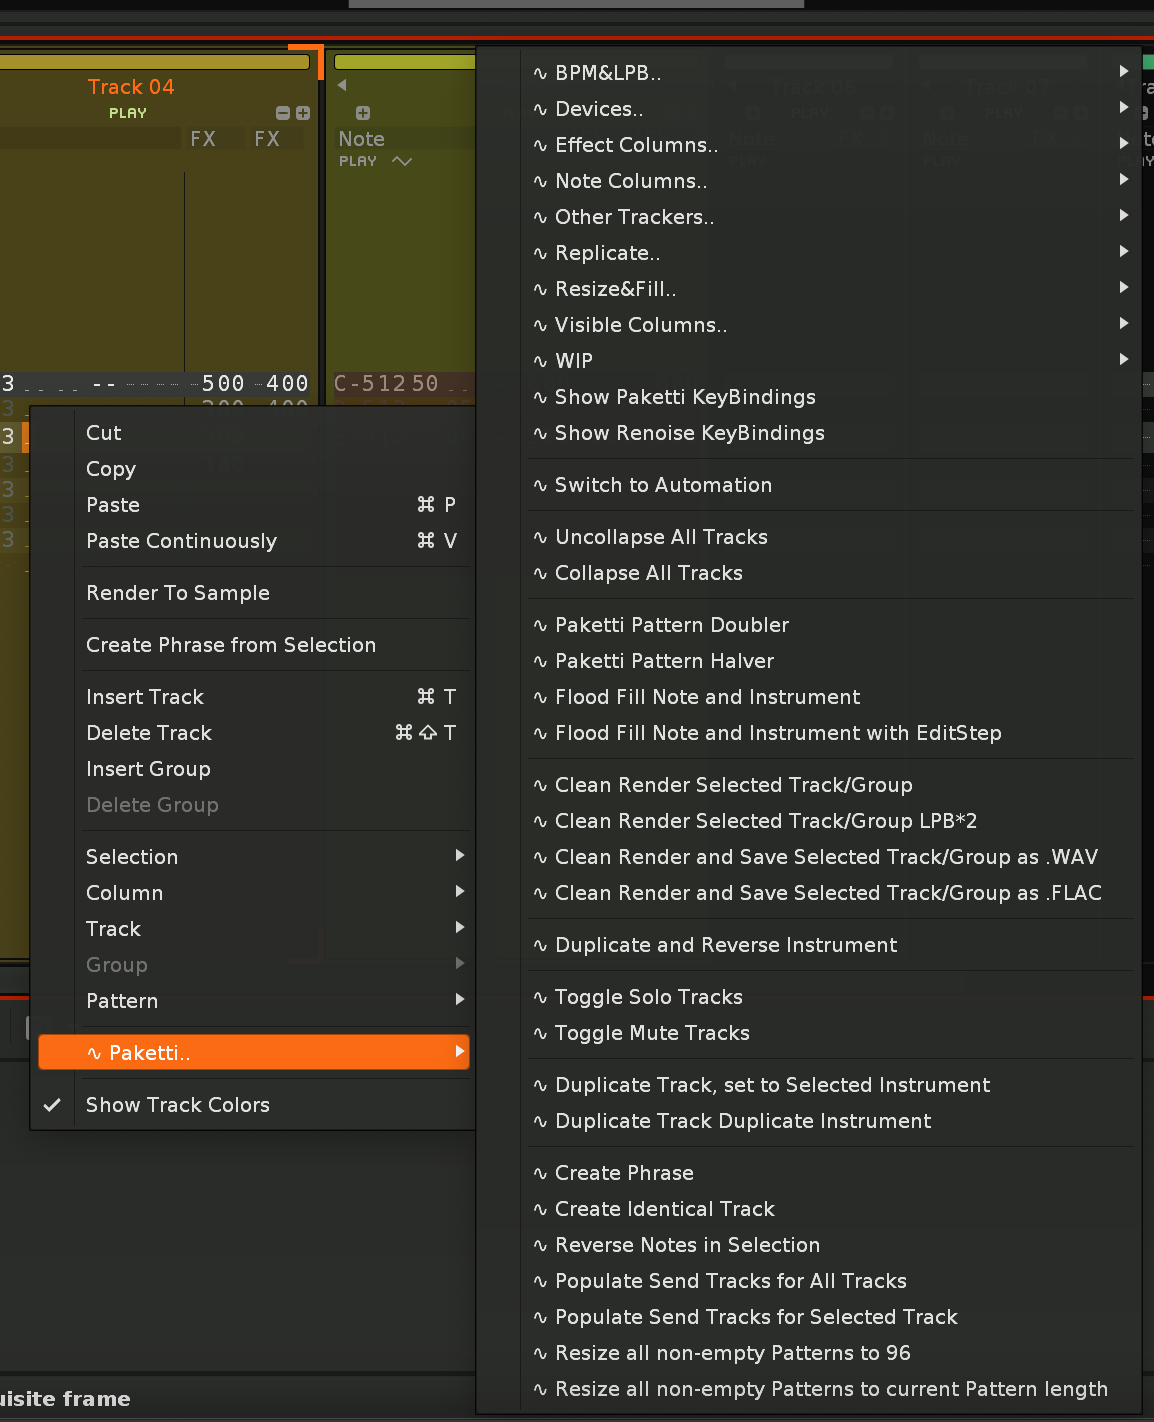
Task: Open the Pattern submenu
Action: (122, 1001)
